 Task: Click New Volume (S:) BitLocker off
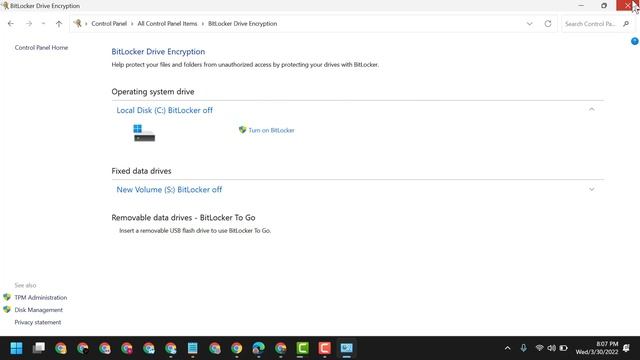click(x=169, y=189)
